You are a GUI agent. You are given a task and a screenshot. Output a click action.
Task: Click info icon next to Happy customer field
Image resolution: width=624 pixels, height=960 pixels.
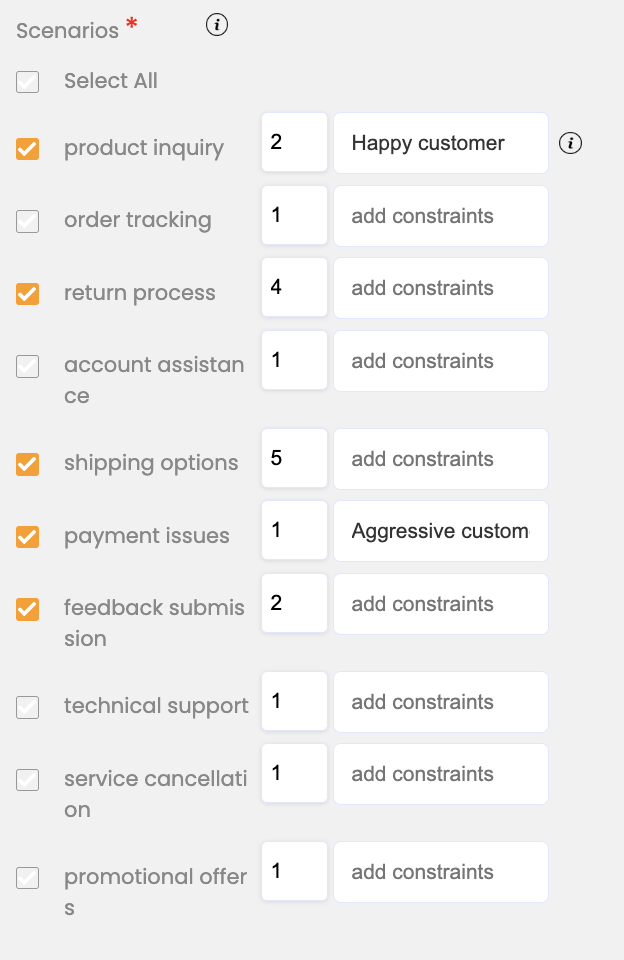coord(570,144)
